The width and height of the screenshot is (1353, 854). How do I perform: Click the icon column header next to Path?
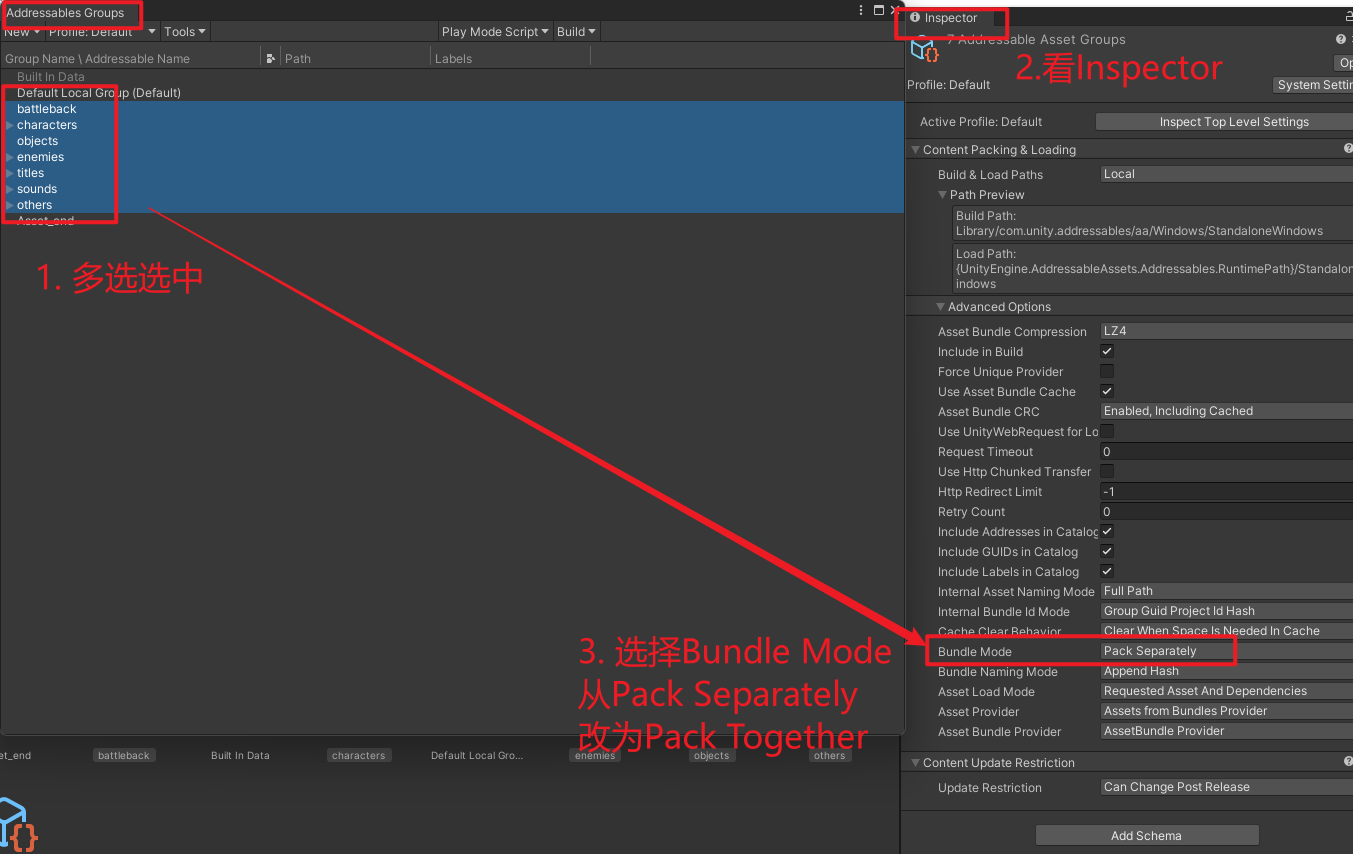[x=271, y=58]
